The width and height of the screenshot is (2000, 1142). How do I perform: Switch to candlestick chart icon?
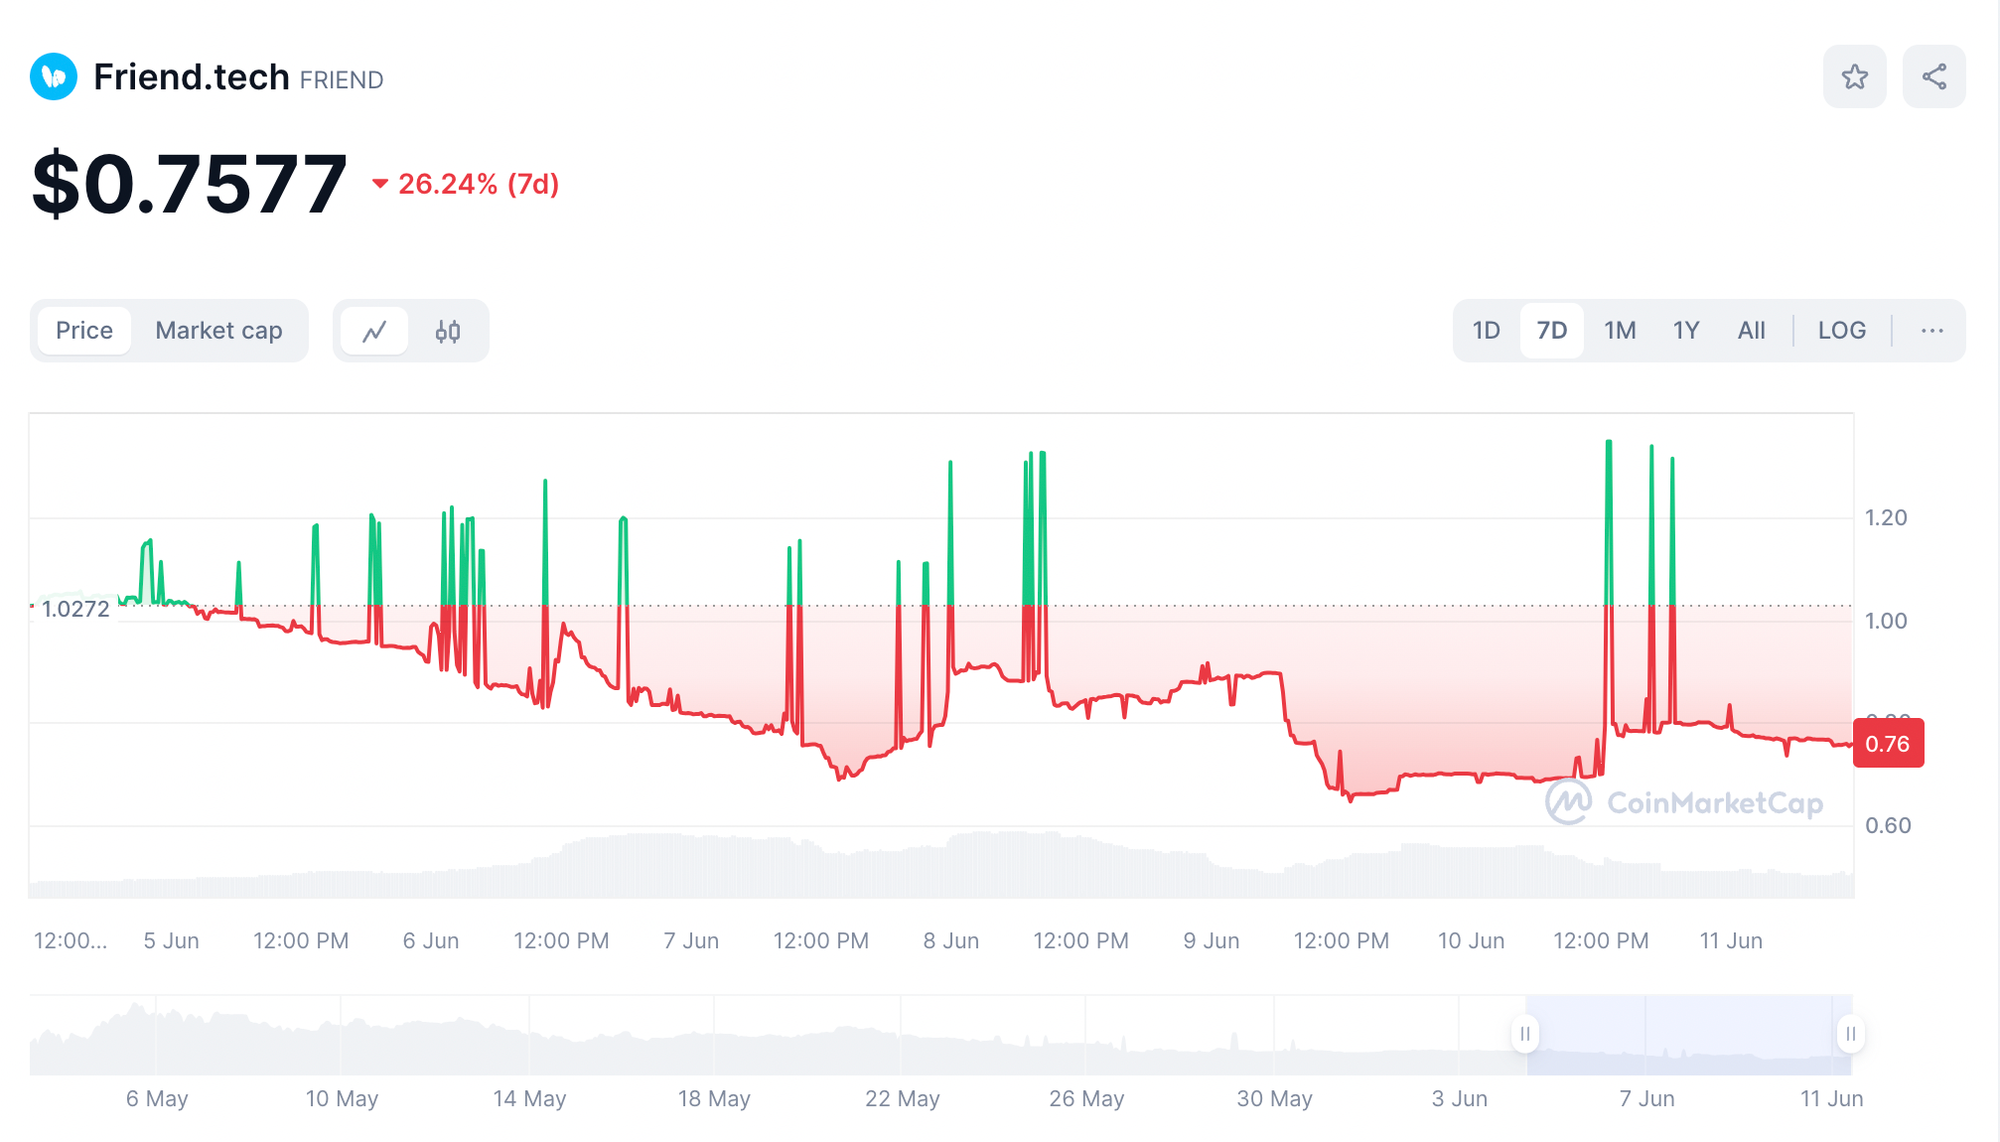[447, 331]
